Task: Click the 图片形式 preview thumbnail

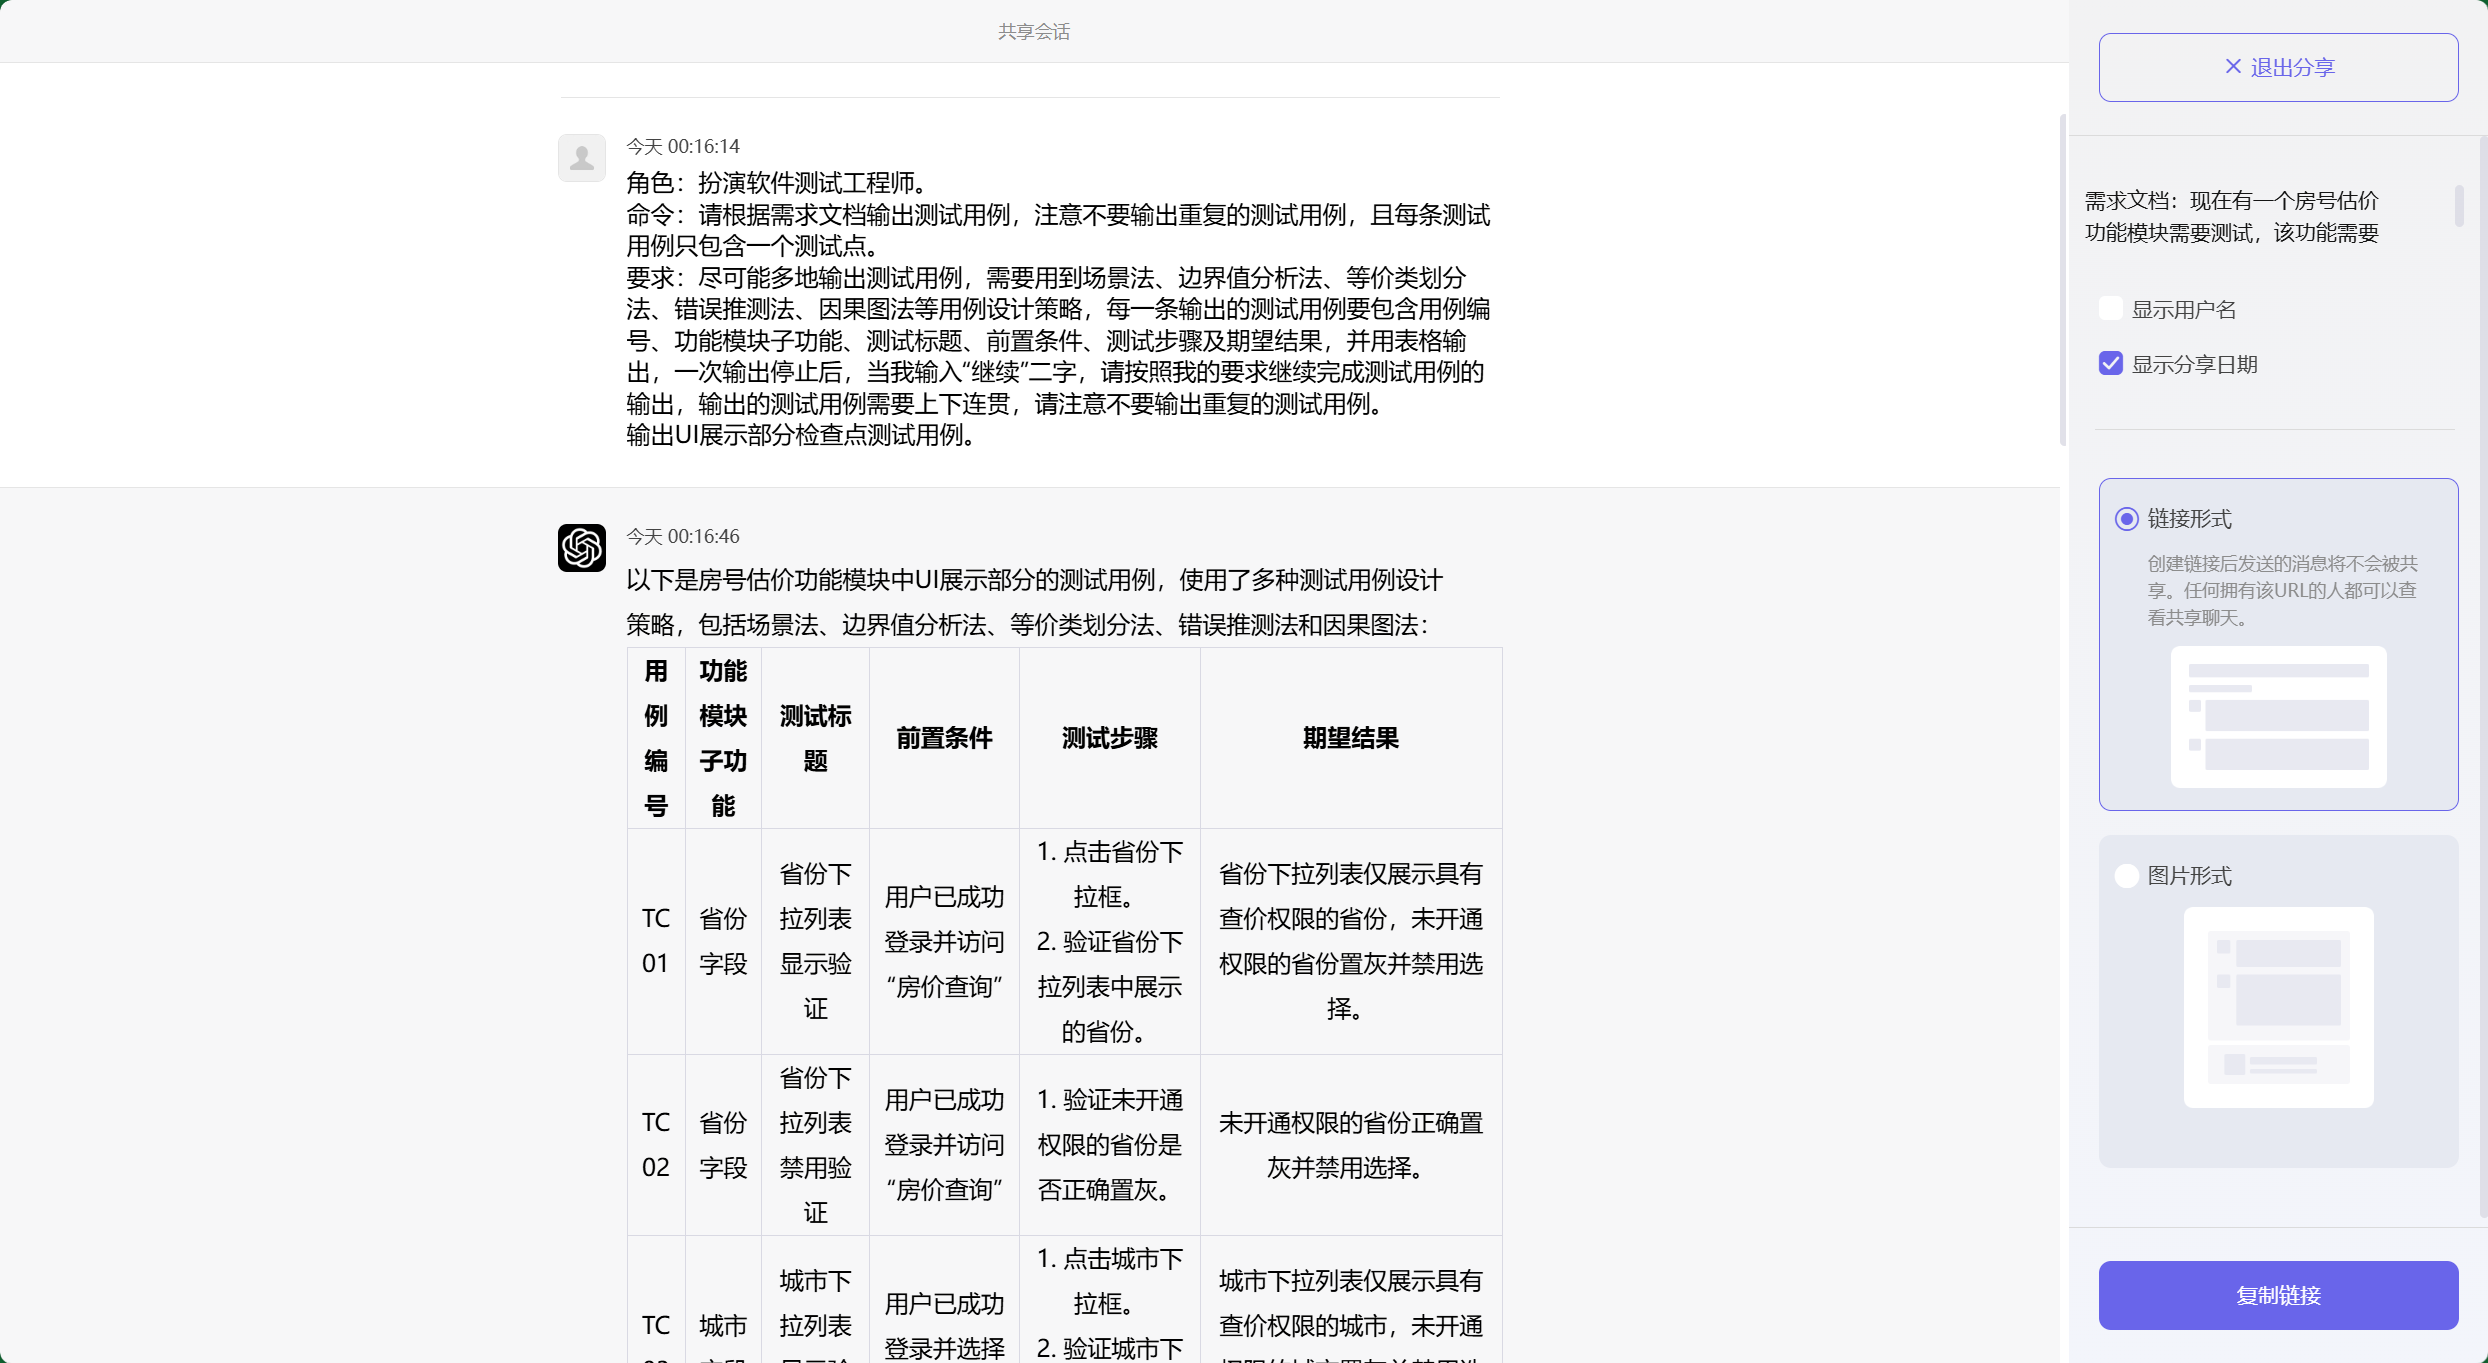Action: [2277, 1008]
